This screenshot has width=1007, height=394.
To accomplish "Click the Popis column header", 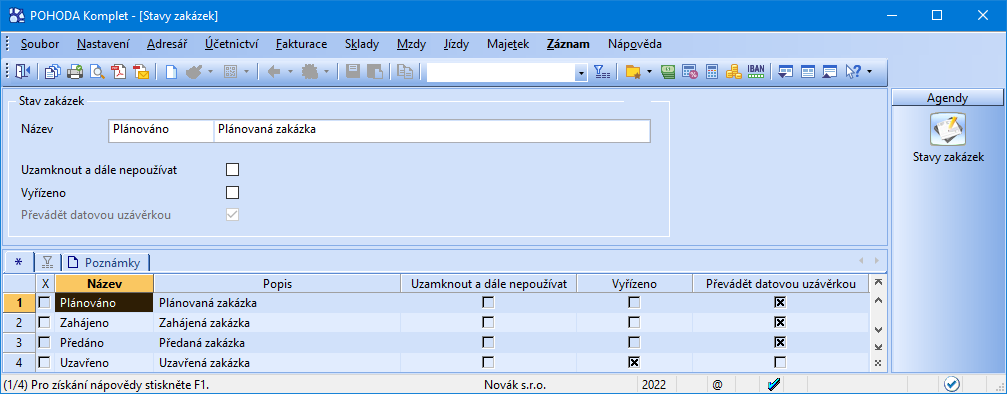I will [x=277, y=283].
